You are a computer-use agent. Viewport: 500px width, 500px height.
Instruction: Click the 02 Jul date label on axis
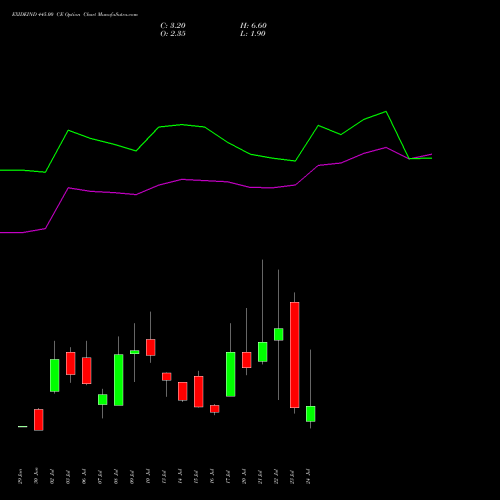52,477
